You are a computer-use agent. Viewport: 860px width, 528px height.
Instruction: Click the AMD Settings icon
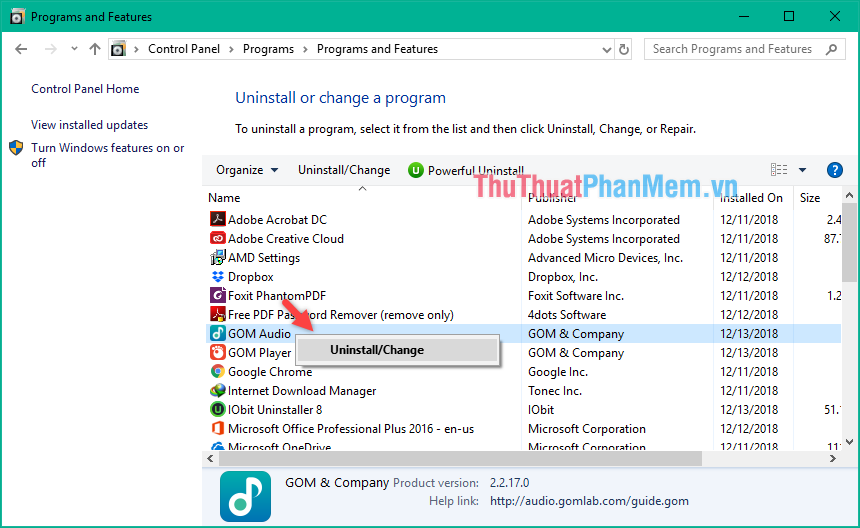click(x=218, y=258)
